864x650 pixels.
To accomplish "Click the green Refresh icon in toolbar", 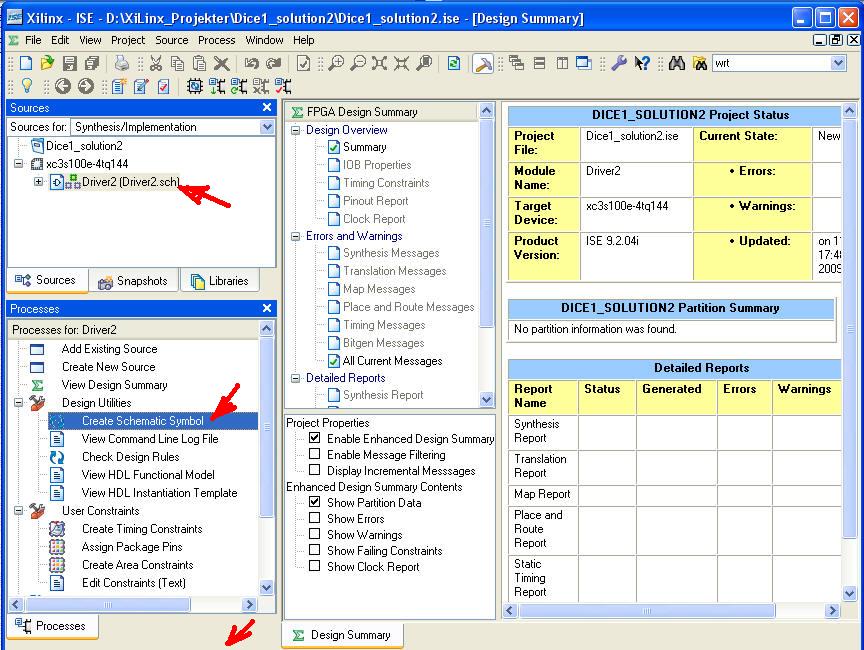I will pyautogui.click(x=453, y=63).
